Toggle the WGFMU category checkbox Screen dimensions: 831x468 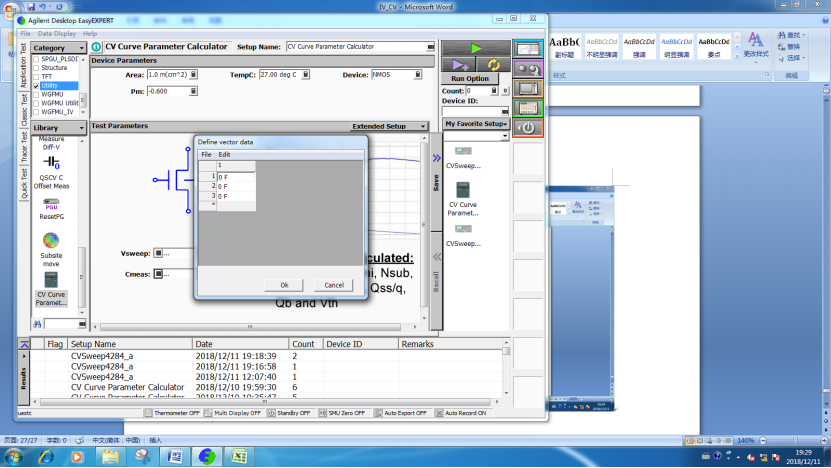[36, 94]
